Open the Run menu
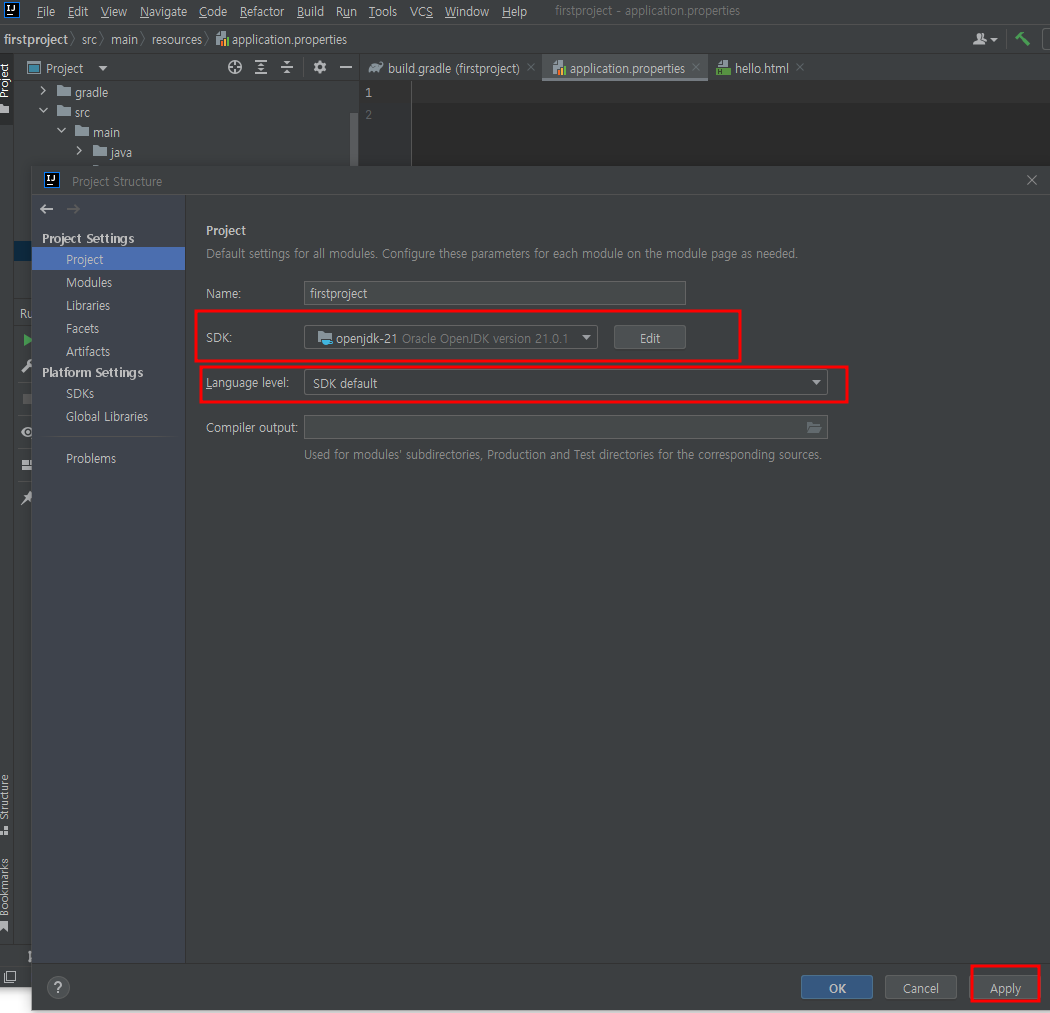This screenshot has height=1013, width=1050. tap(346, 11)
